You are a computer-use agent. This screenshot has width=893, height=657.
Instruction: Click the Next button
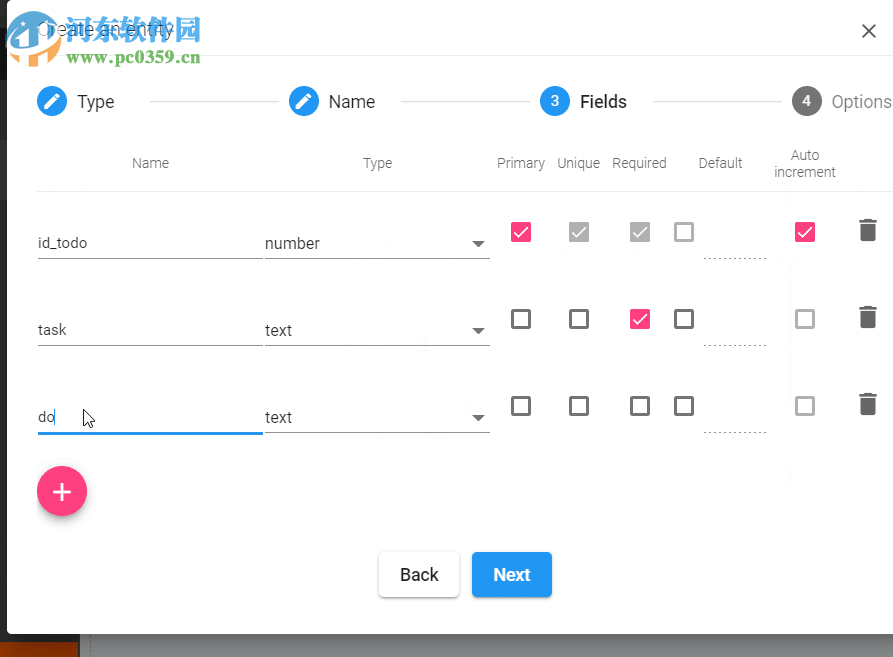click(511, 574)
